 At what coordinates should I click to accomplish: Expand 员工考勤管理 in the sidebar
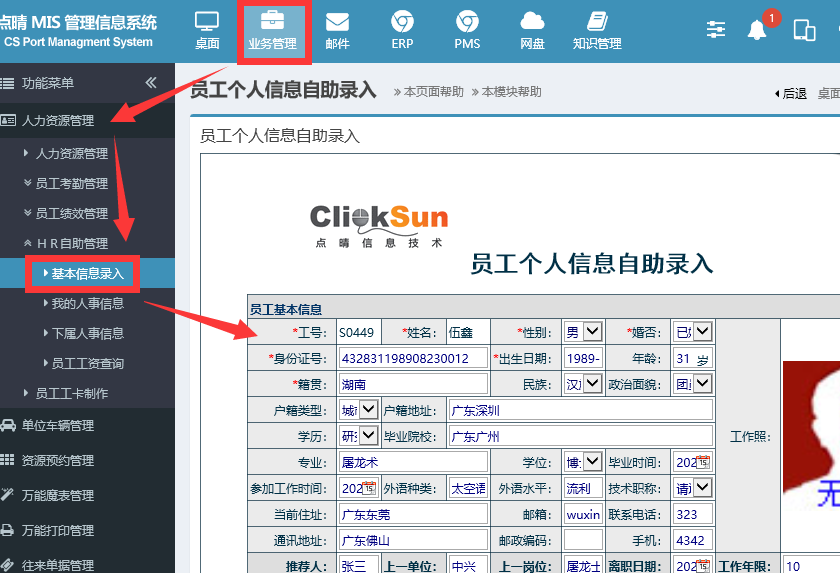71,184
